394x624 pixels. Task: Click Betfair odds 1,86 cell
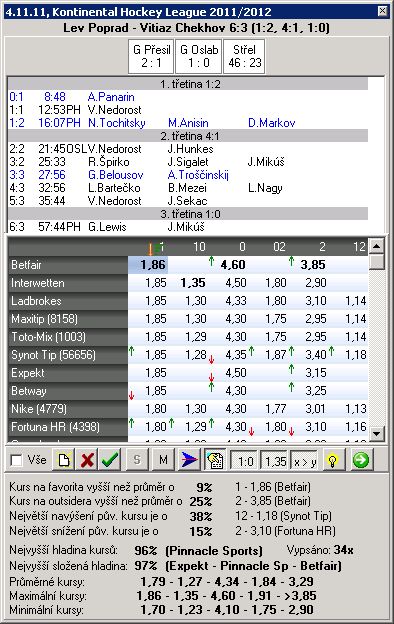(148, 265)
